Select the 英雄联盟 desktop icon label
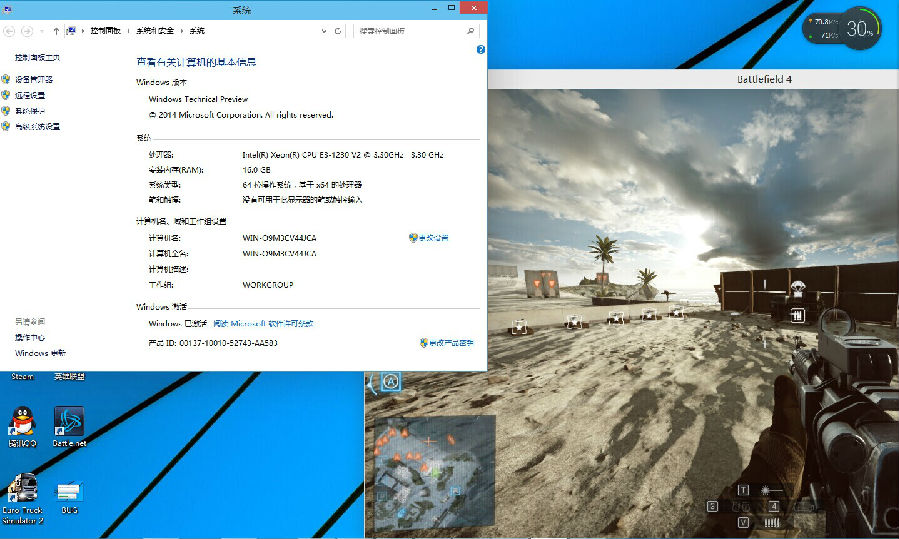 pyautogui.click(x=69, y=376)
